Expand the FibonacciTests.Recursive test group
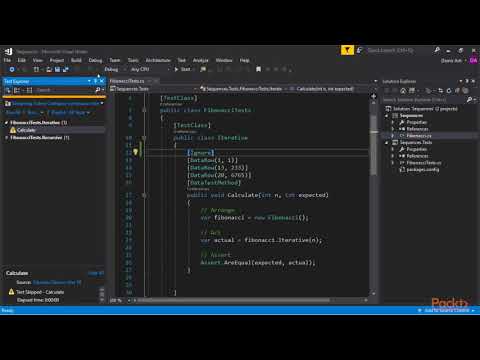This screenshot has height=360, width=480. tap(6, 138)
